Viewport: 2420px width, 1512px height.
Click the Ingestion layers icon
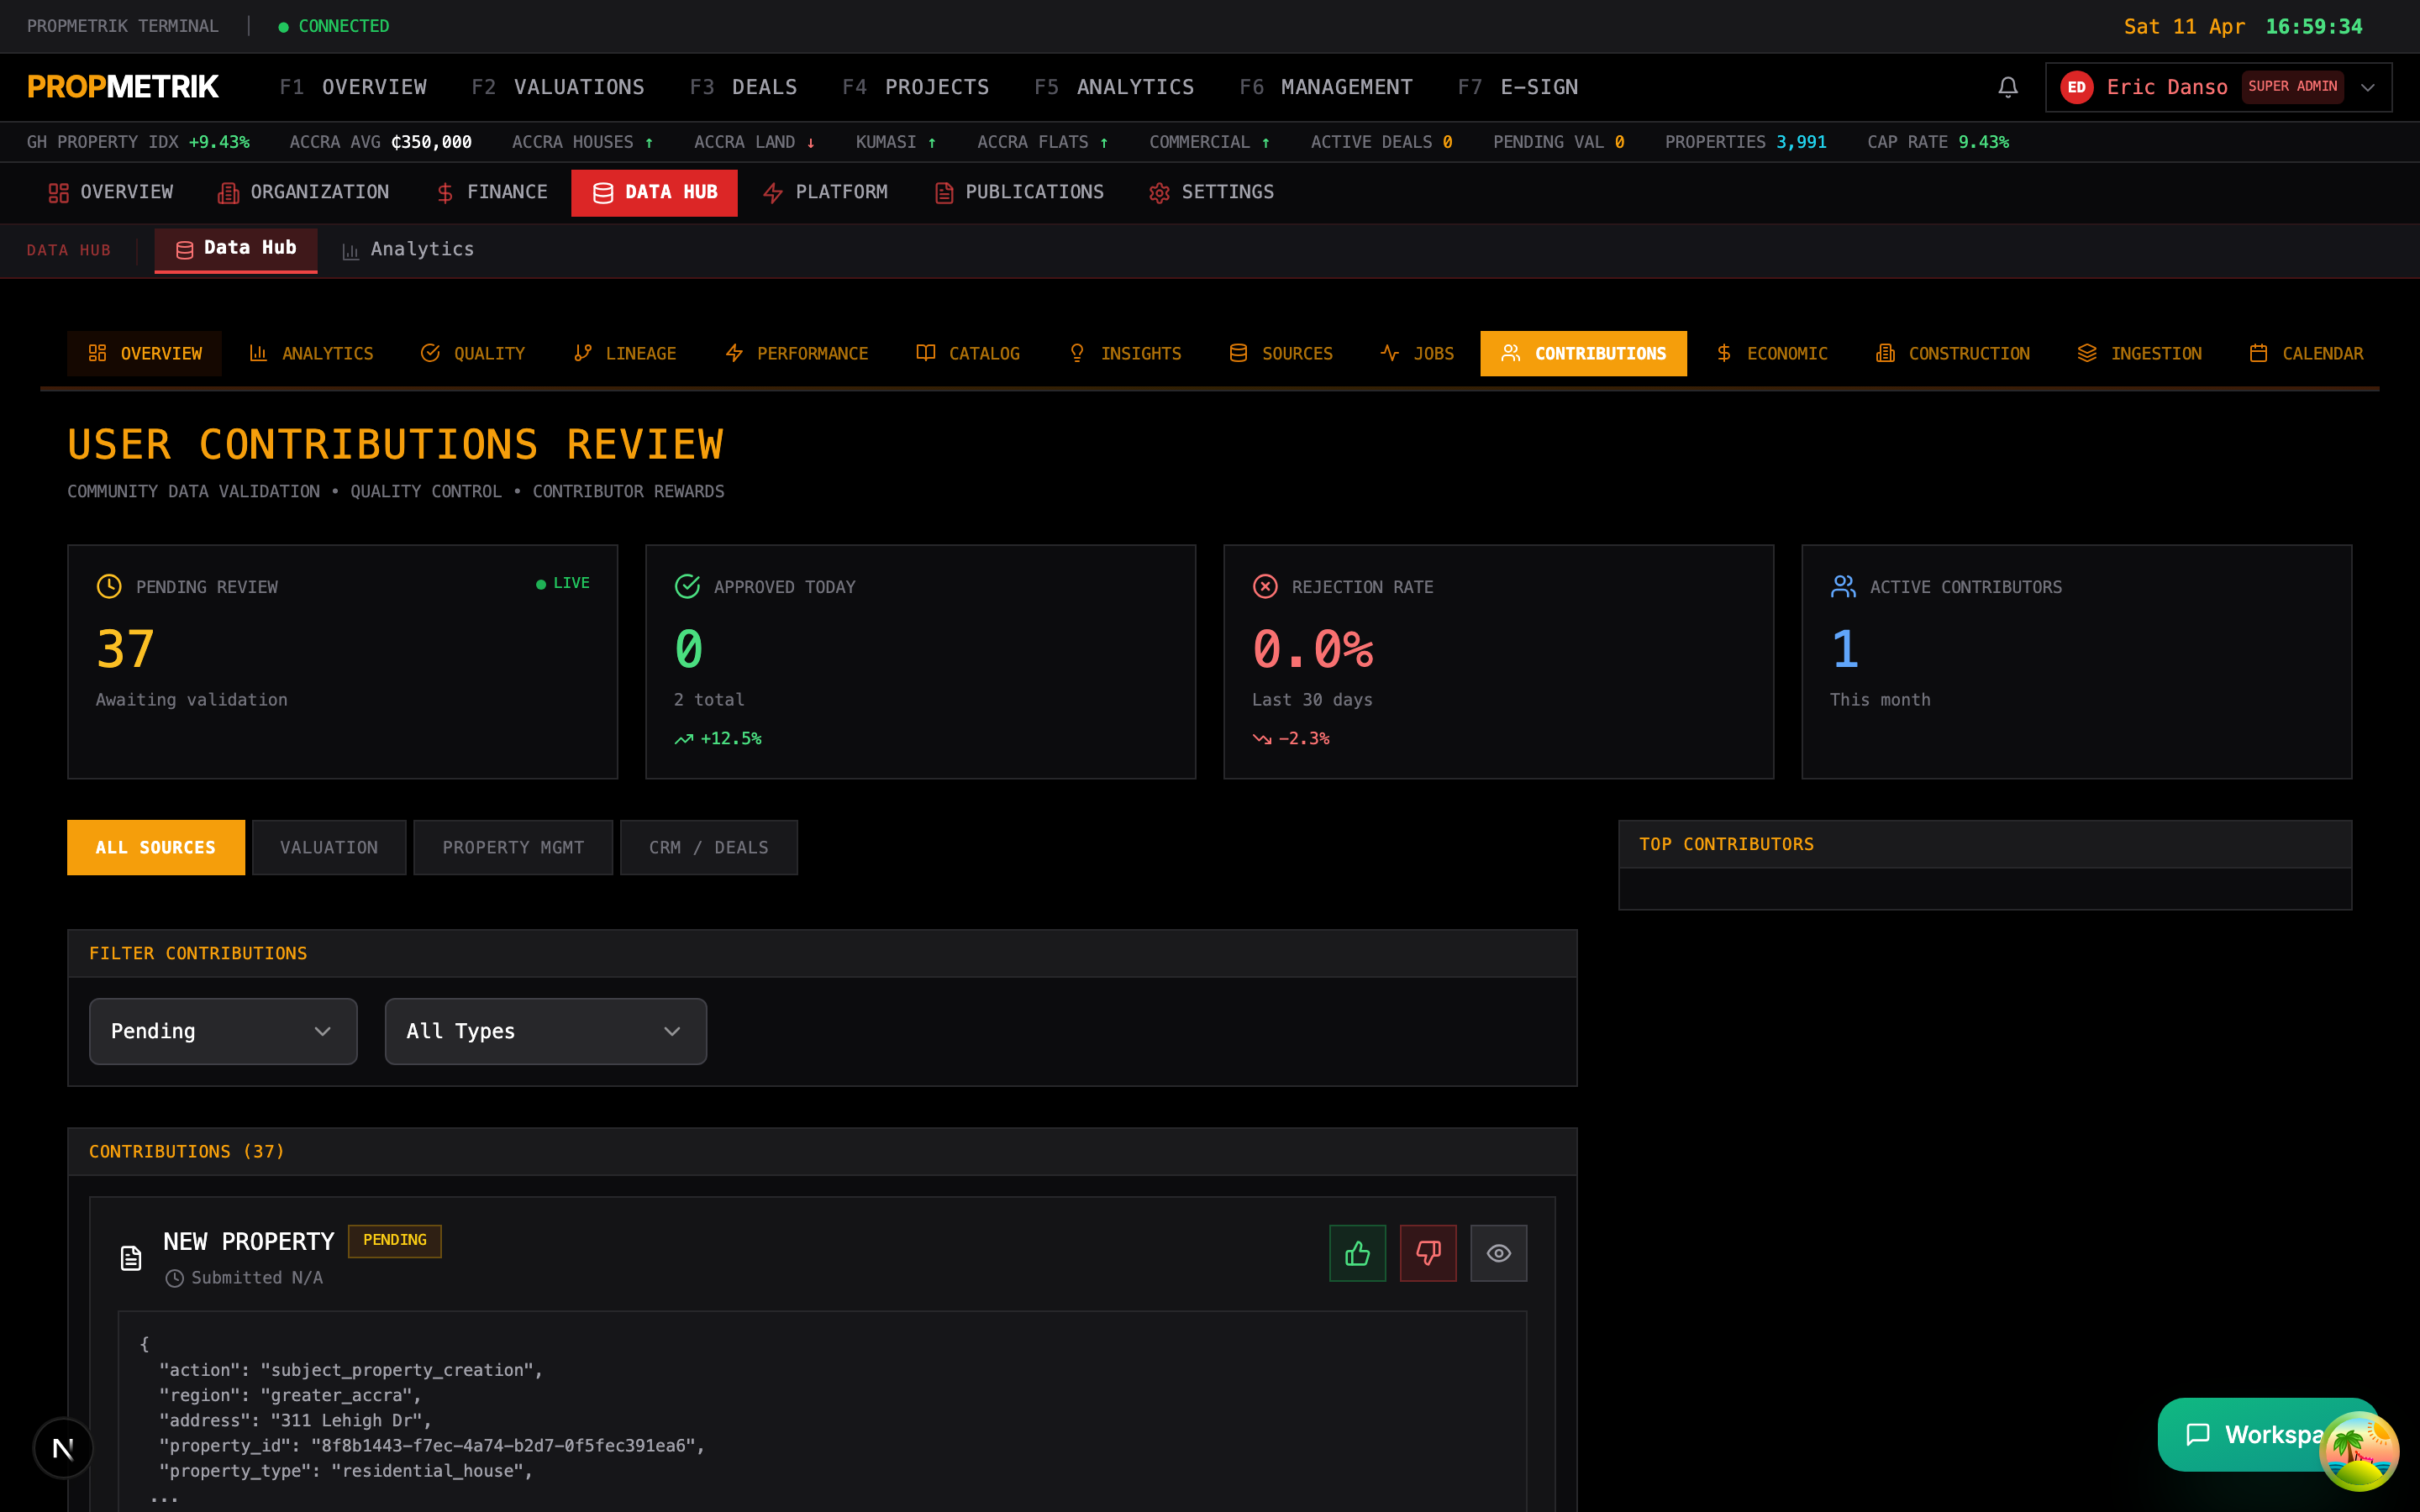click(x=2087, y=353)
